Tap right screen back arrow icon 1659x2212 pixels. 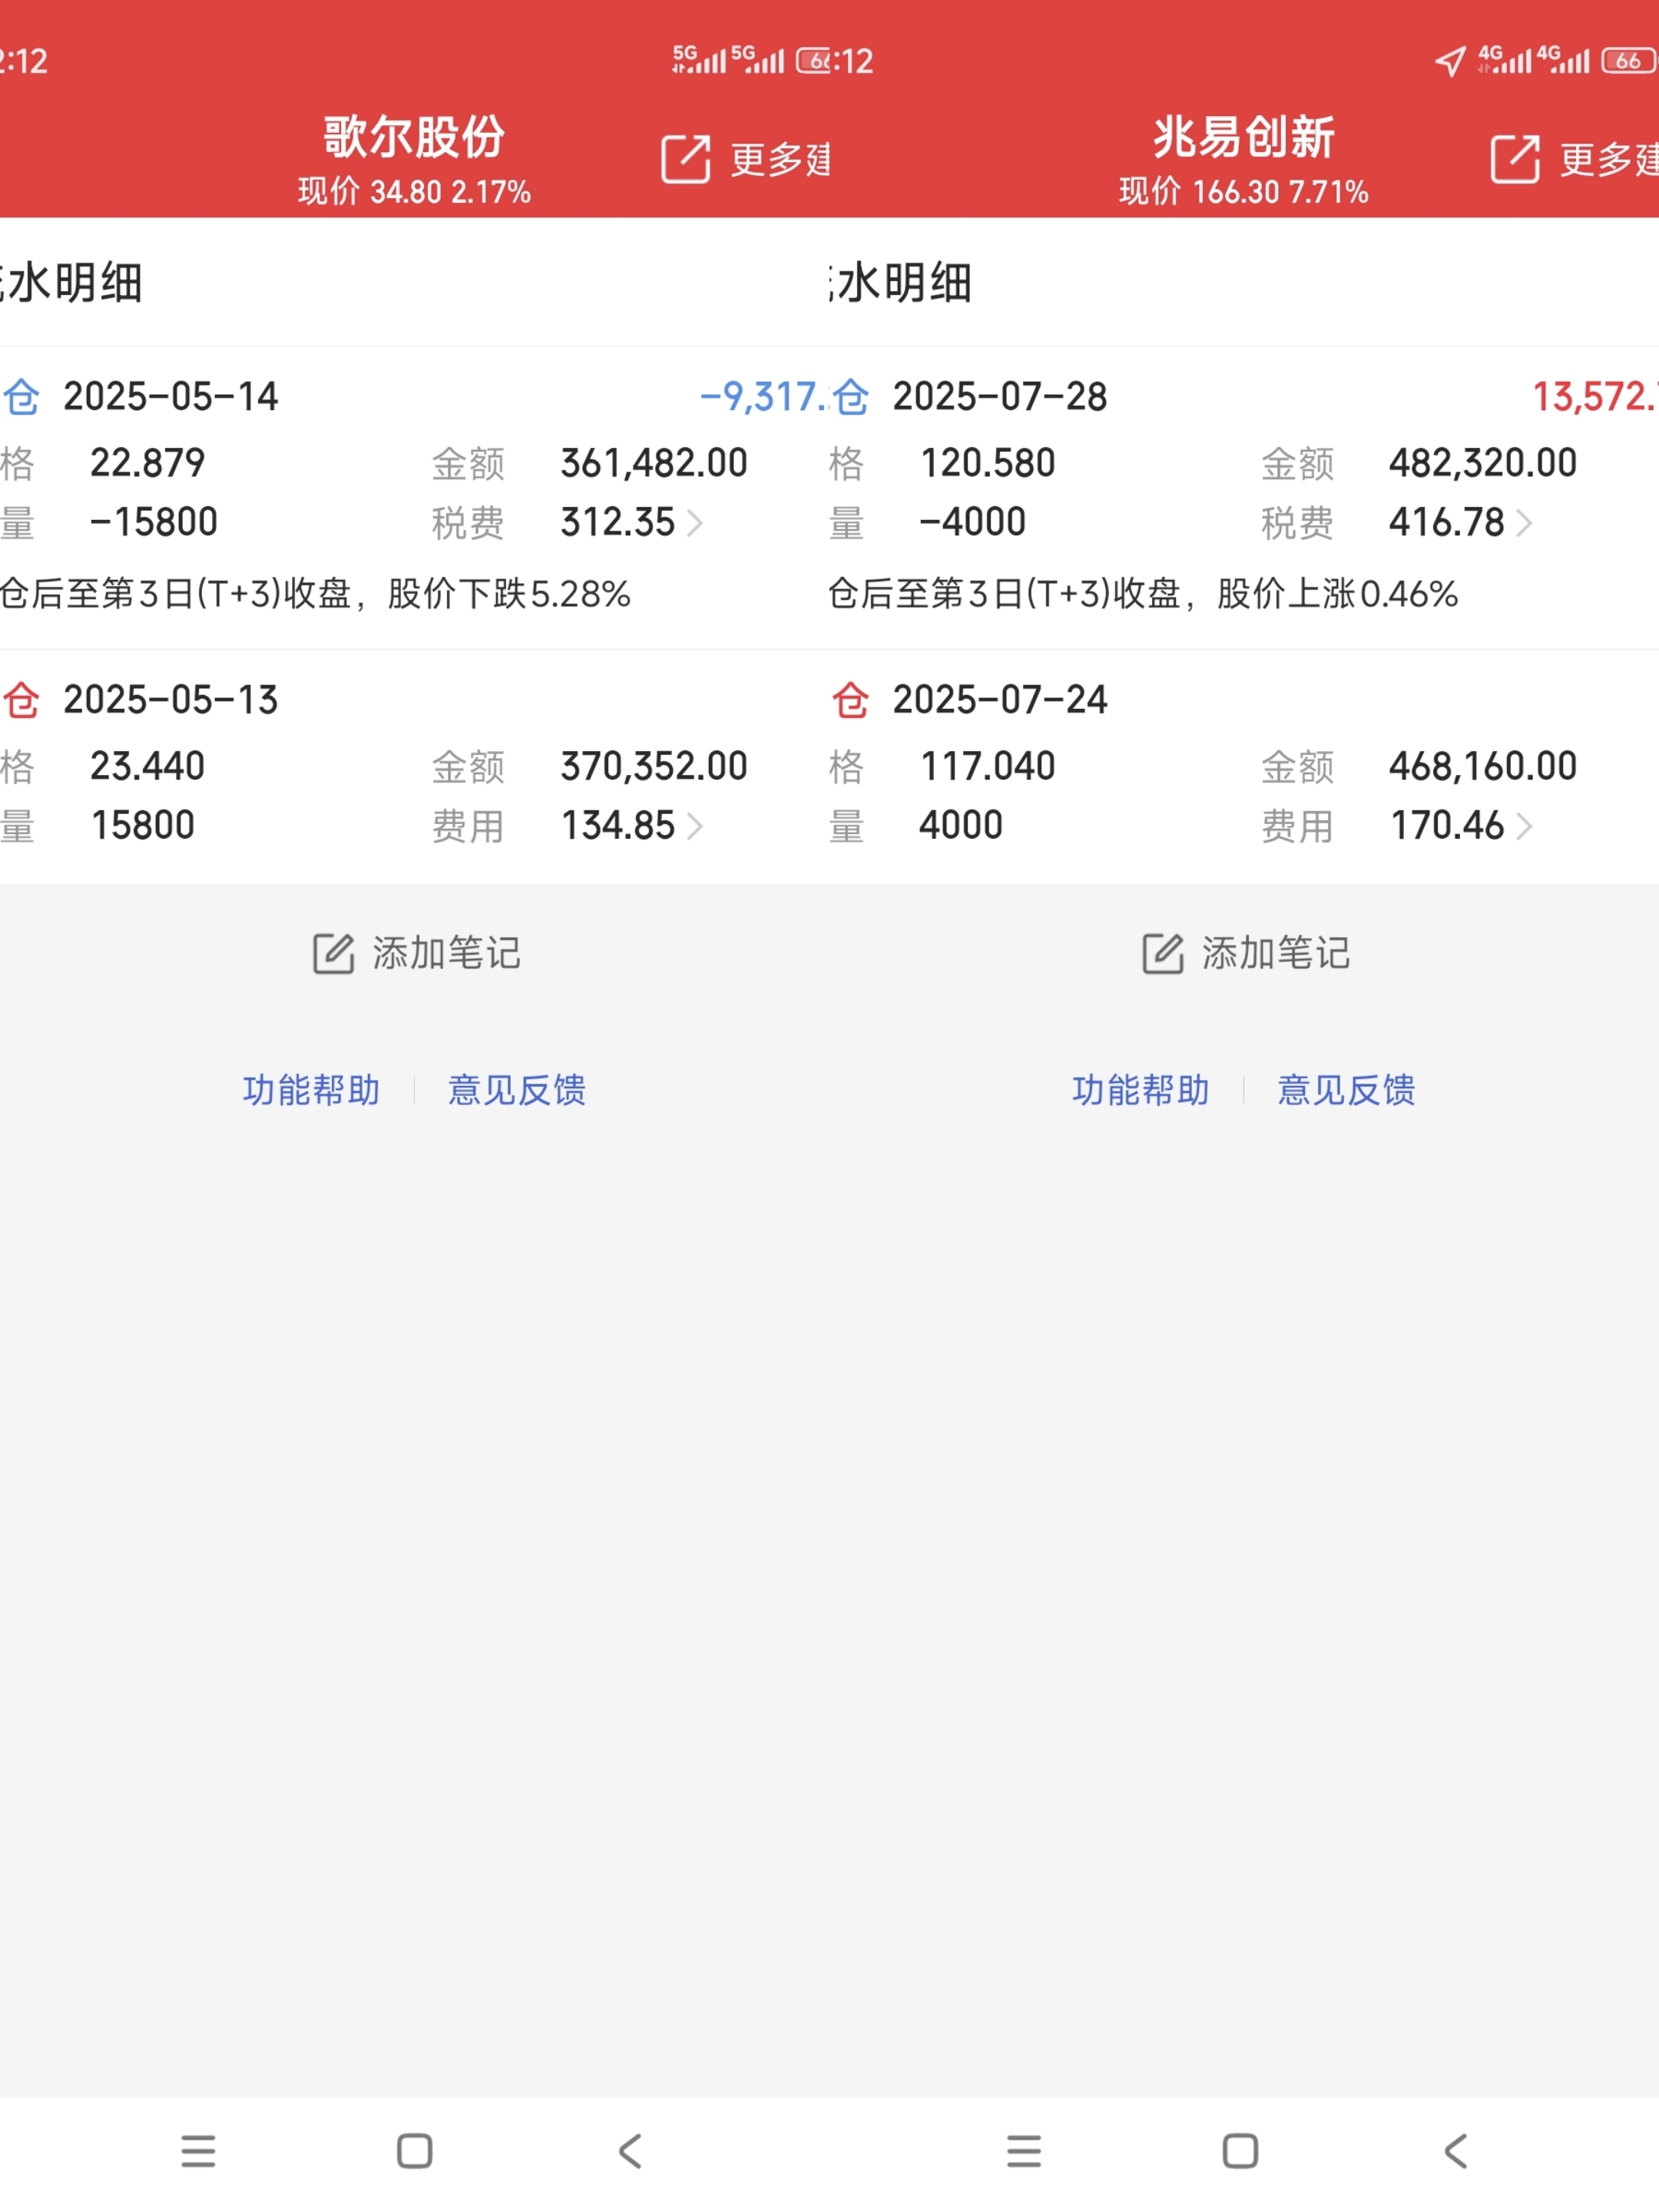(x=1456, y=2151)
